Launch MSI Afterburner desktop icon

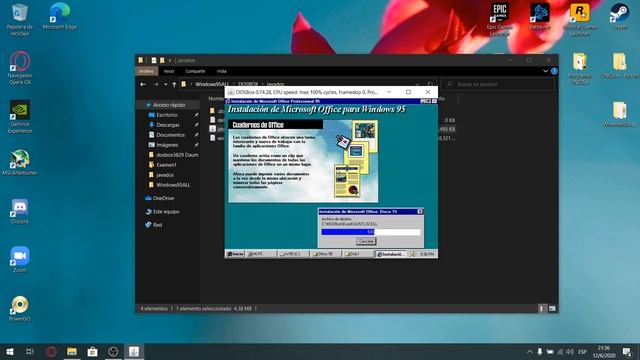(x=20, y=162)
